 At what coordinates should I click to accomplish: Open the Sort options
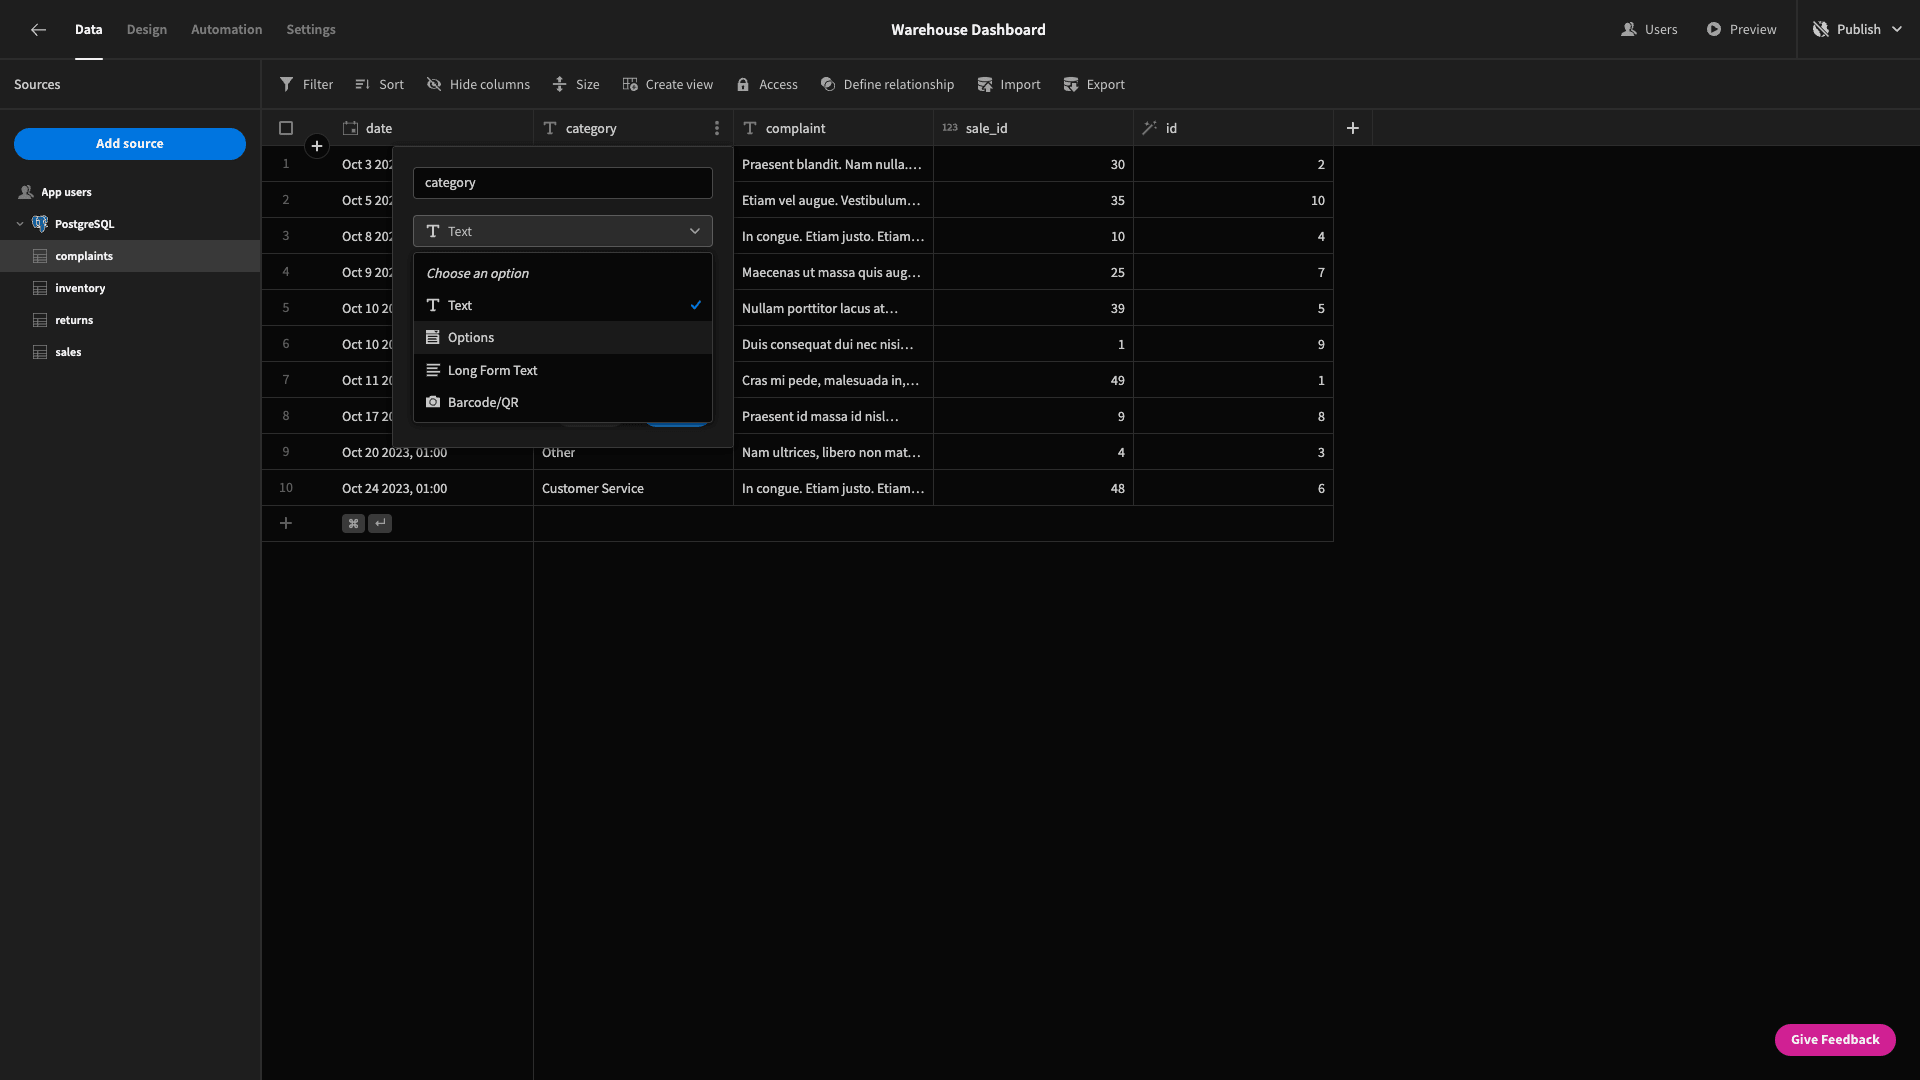[x=379, y=85]
